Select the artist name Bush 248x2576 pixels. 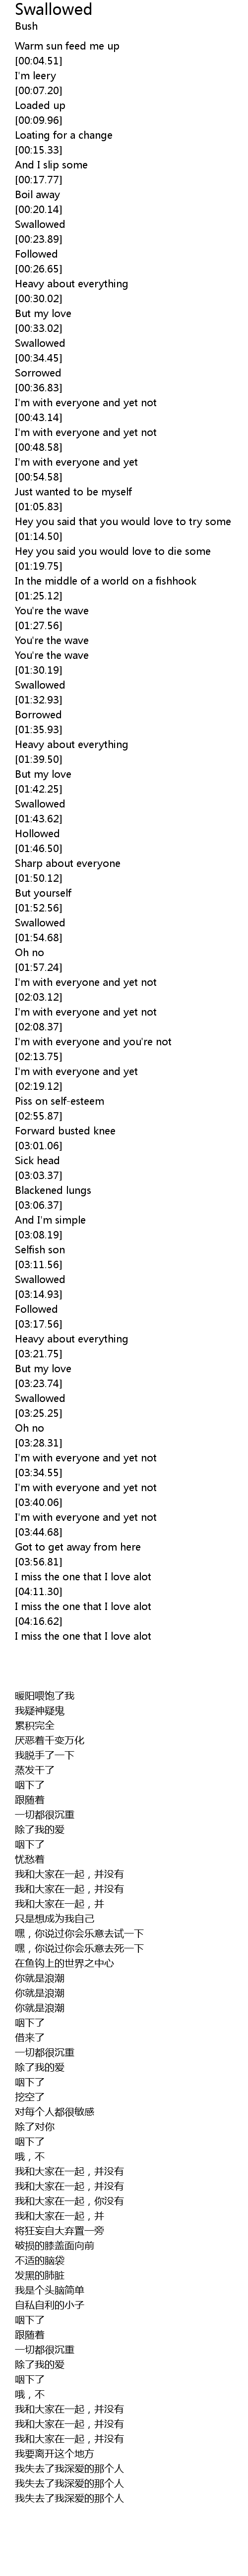point(26,27)
